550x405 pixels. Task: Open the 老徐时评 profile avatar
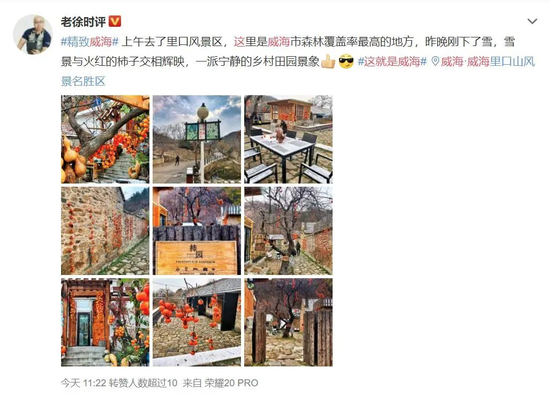(x=33, y=34)
